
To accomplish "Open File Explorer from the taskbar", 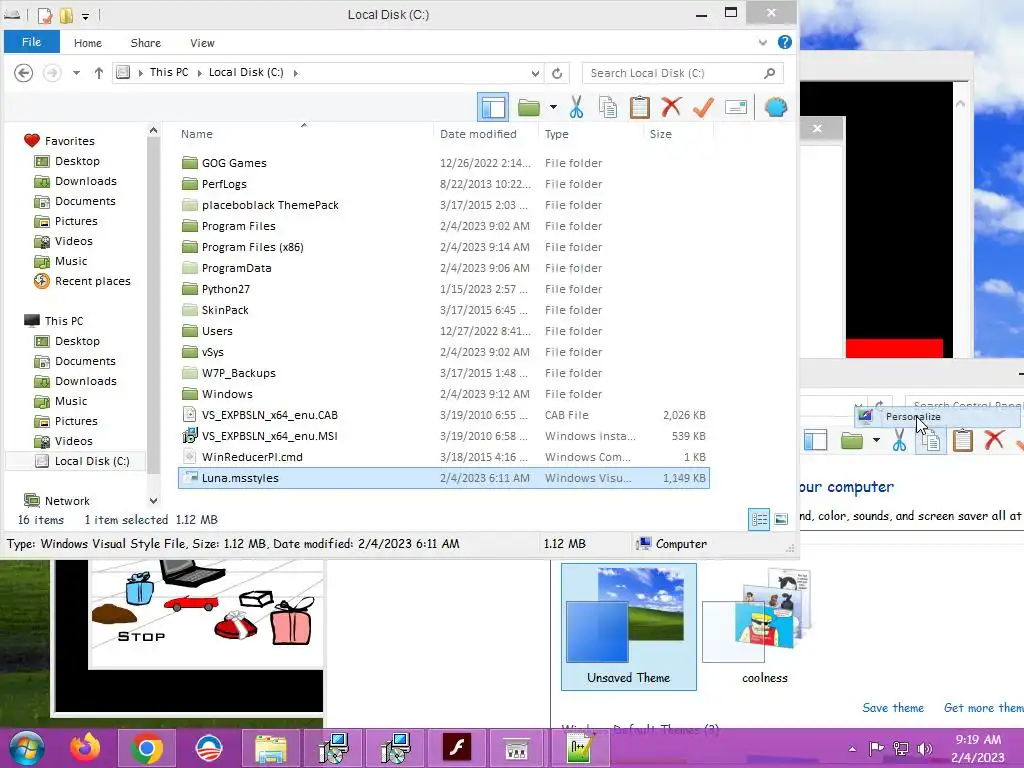I will (270, 748).
